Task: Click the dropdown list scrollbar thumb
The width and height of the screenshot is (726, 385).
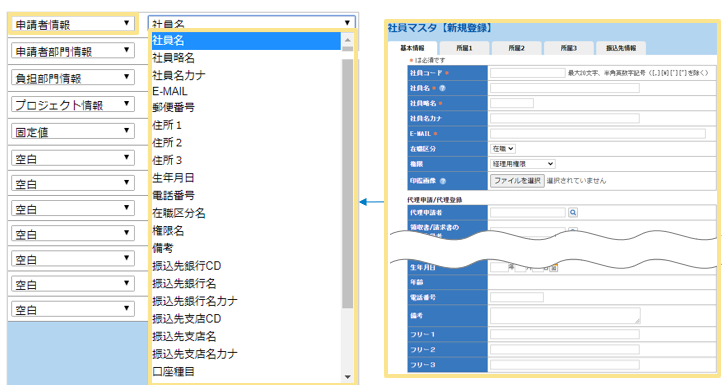Action: [348, 183]
